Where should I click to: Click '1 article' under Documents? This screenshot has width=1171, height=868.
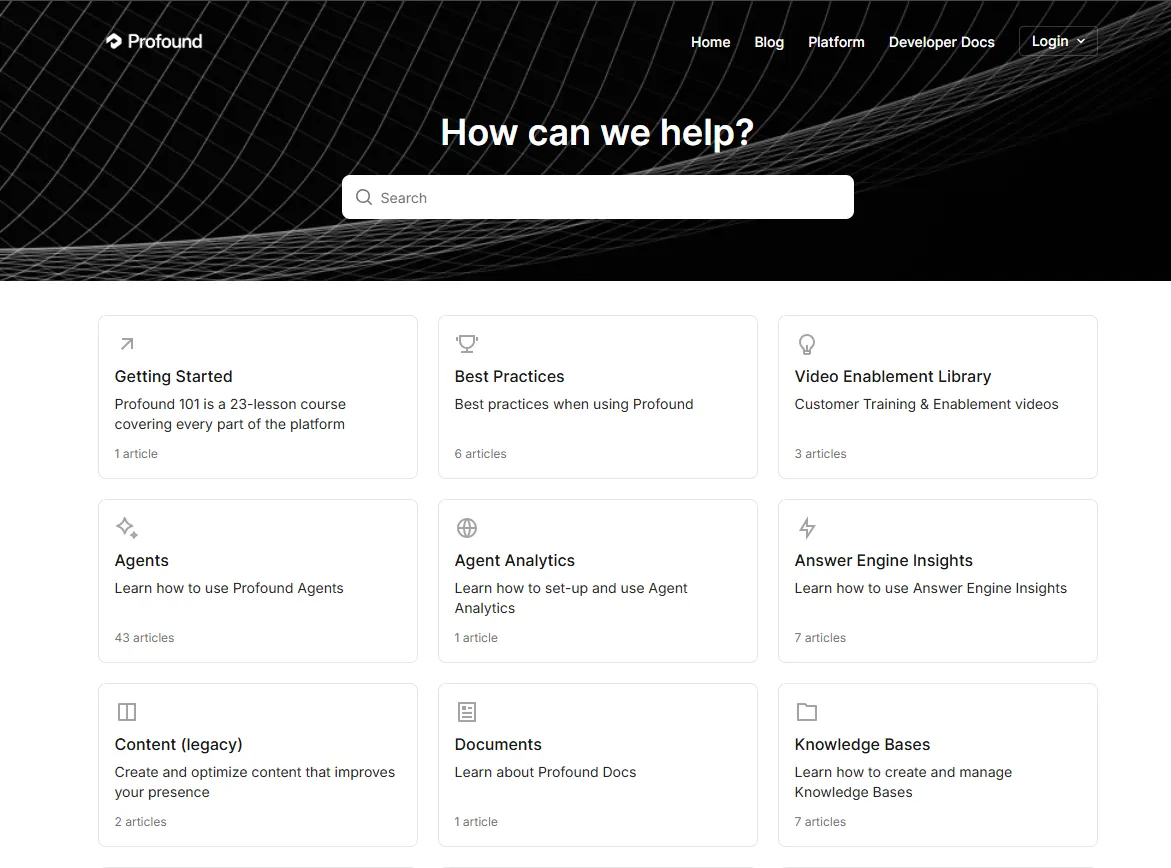pos(476,822)
